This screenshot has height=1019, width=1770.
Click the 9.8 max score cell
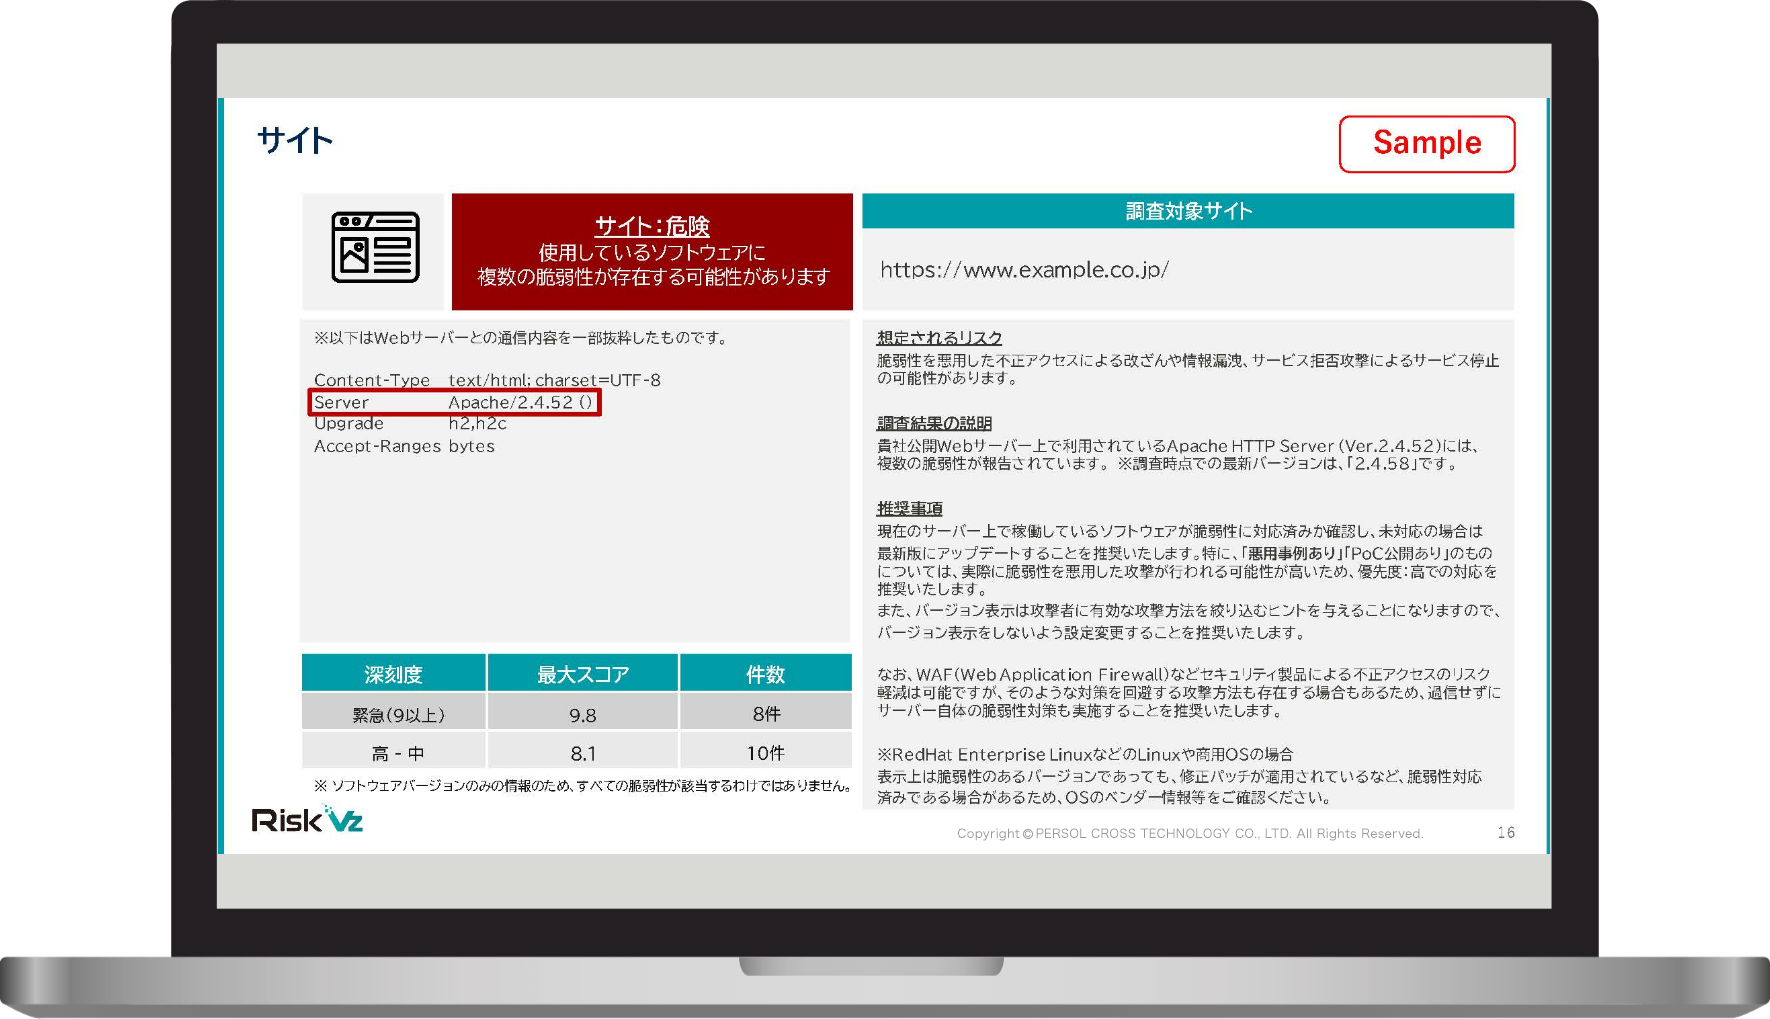coord(582,715)
